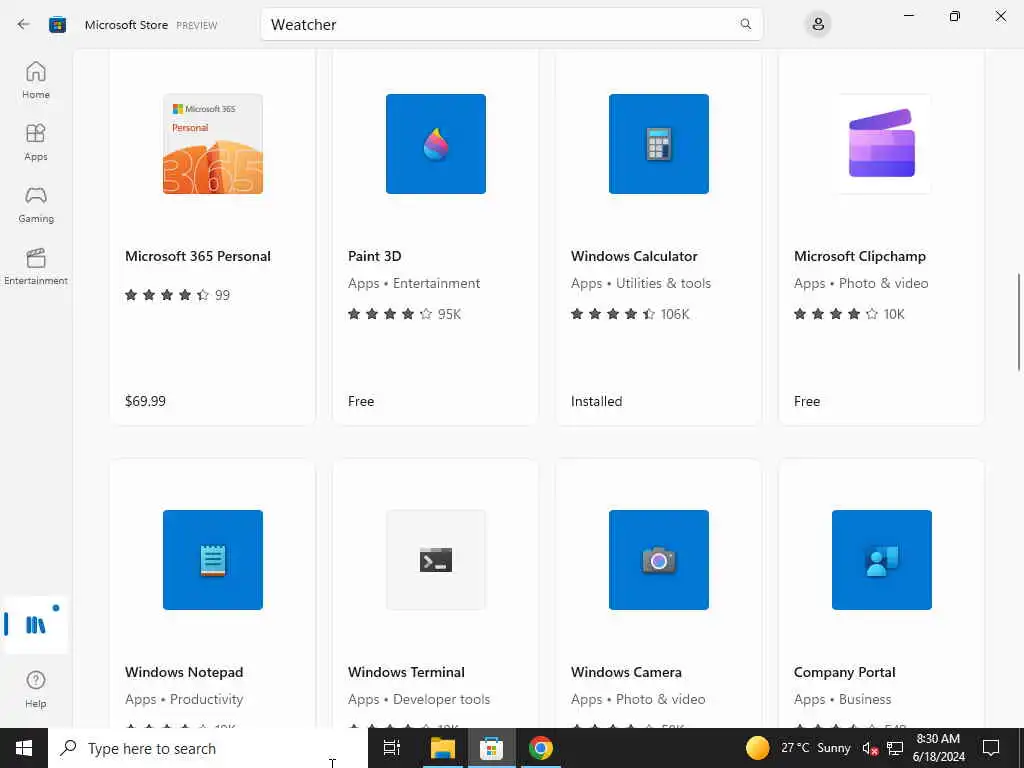
Task: Click the star rating of Paint 3D
Action: pyautogui.click(x=390, y=314)
